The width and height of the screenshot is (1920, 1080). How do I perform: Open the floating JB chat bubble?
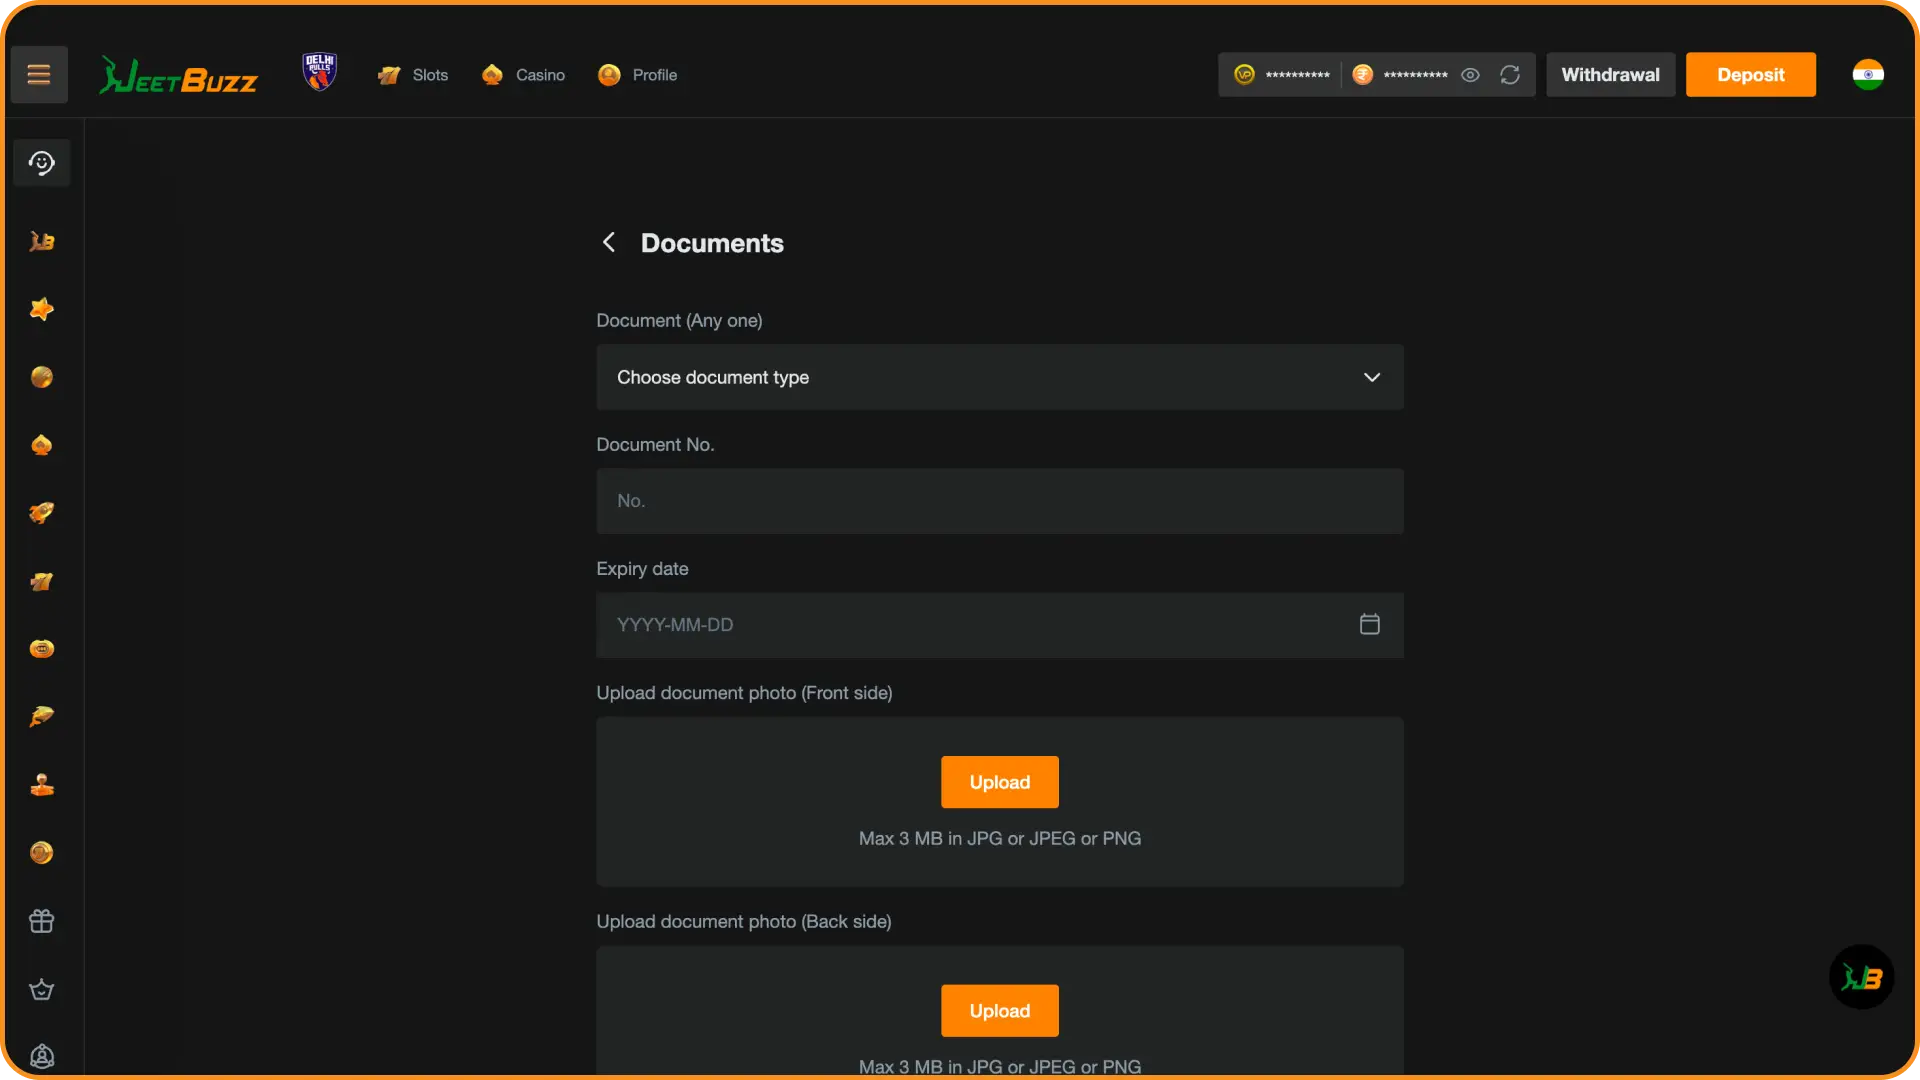(1861, 977)
